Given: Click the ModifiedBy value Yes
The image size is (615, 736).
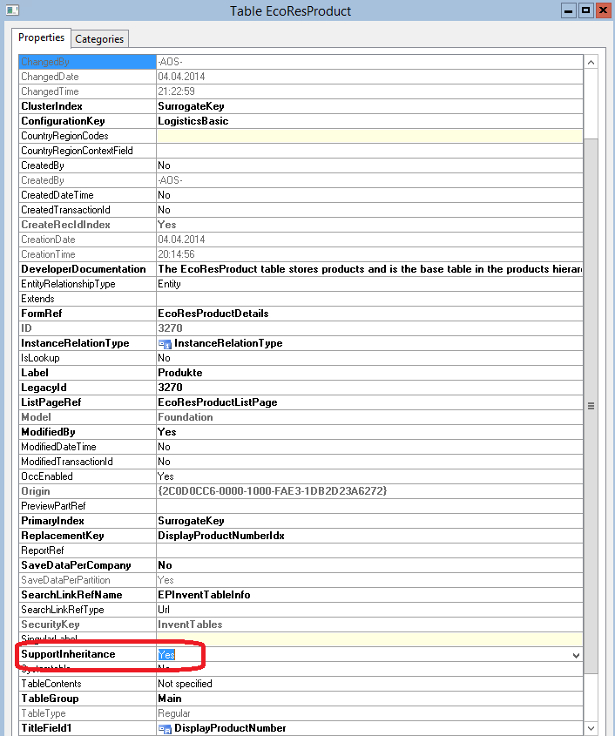Looking at the screenshot, I should tap(167, 432).
